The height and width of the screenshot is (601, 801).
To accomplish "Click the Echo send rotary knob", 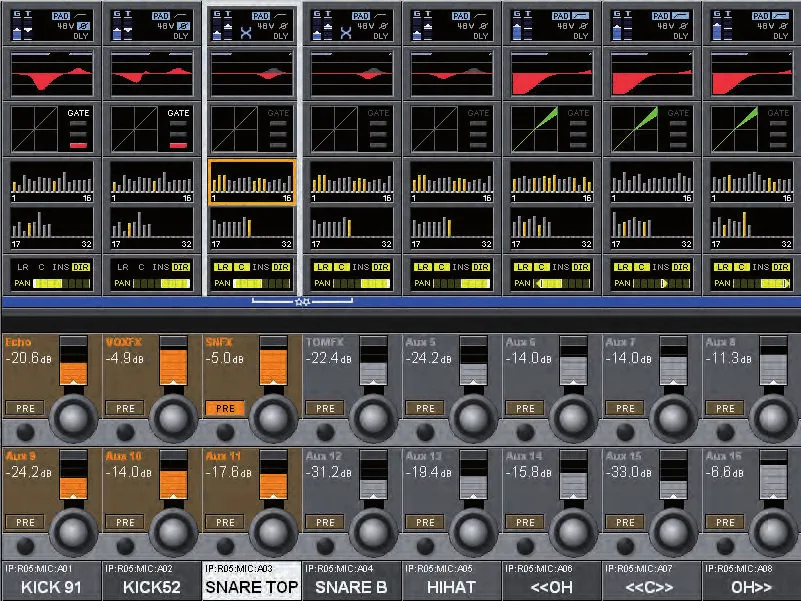I will point(74,418).
